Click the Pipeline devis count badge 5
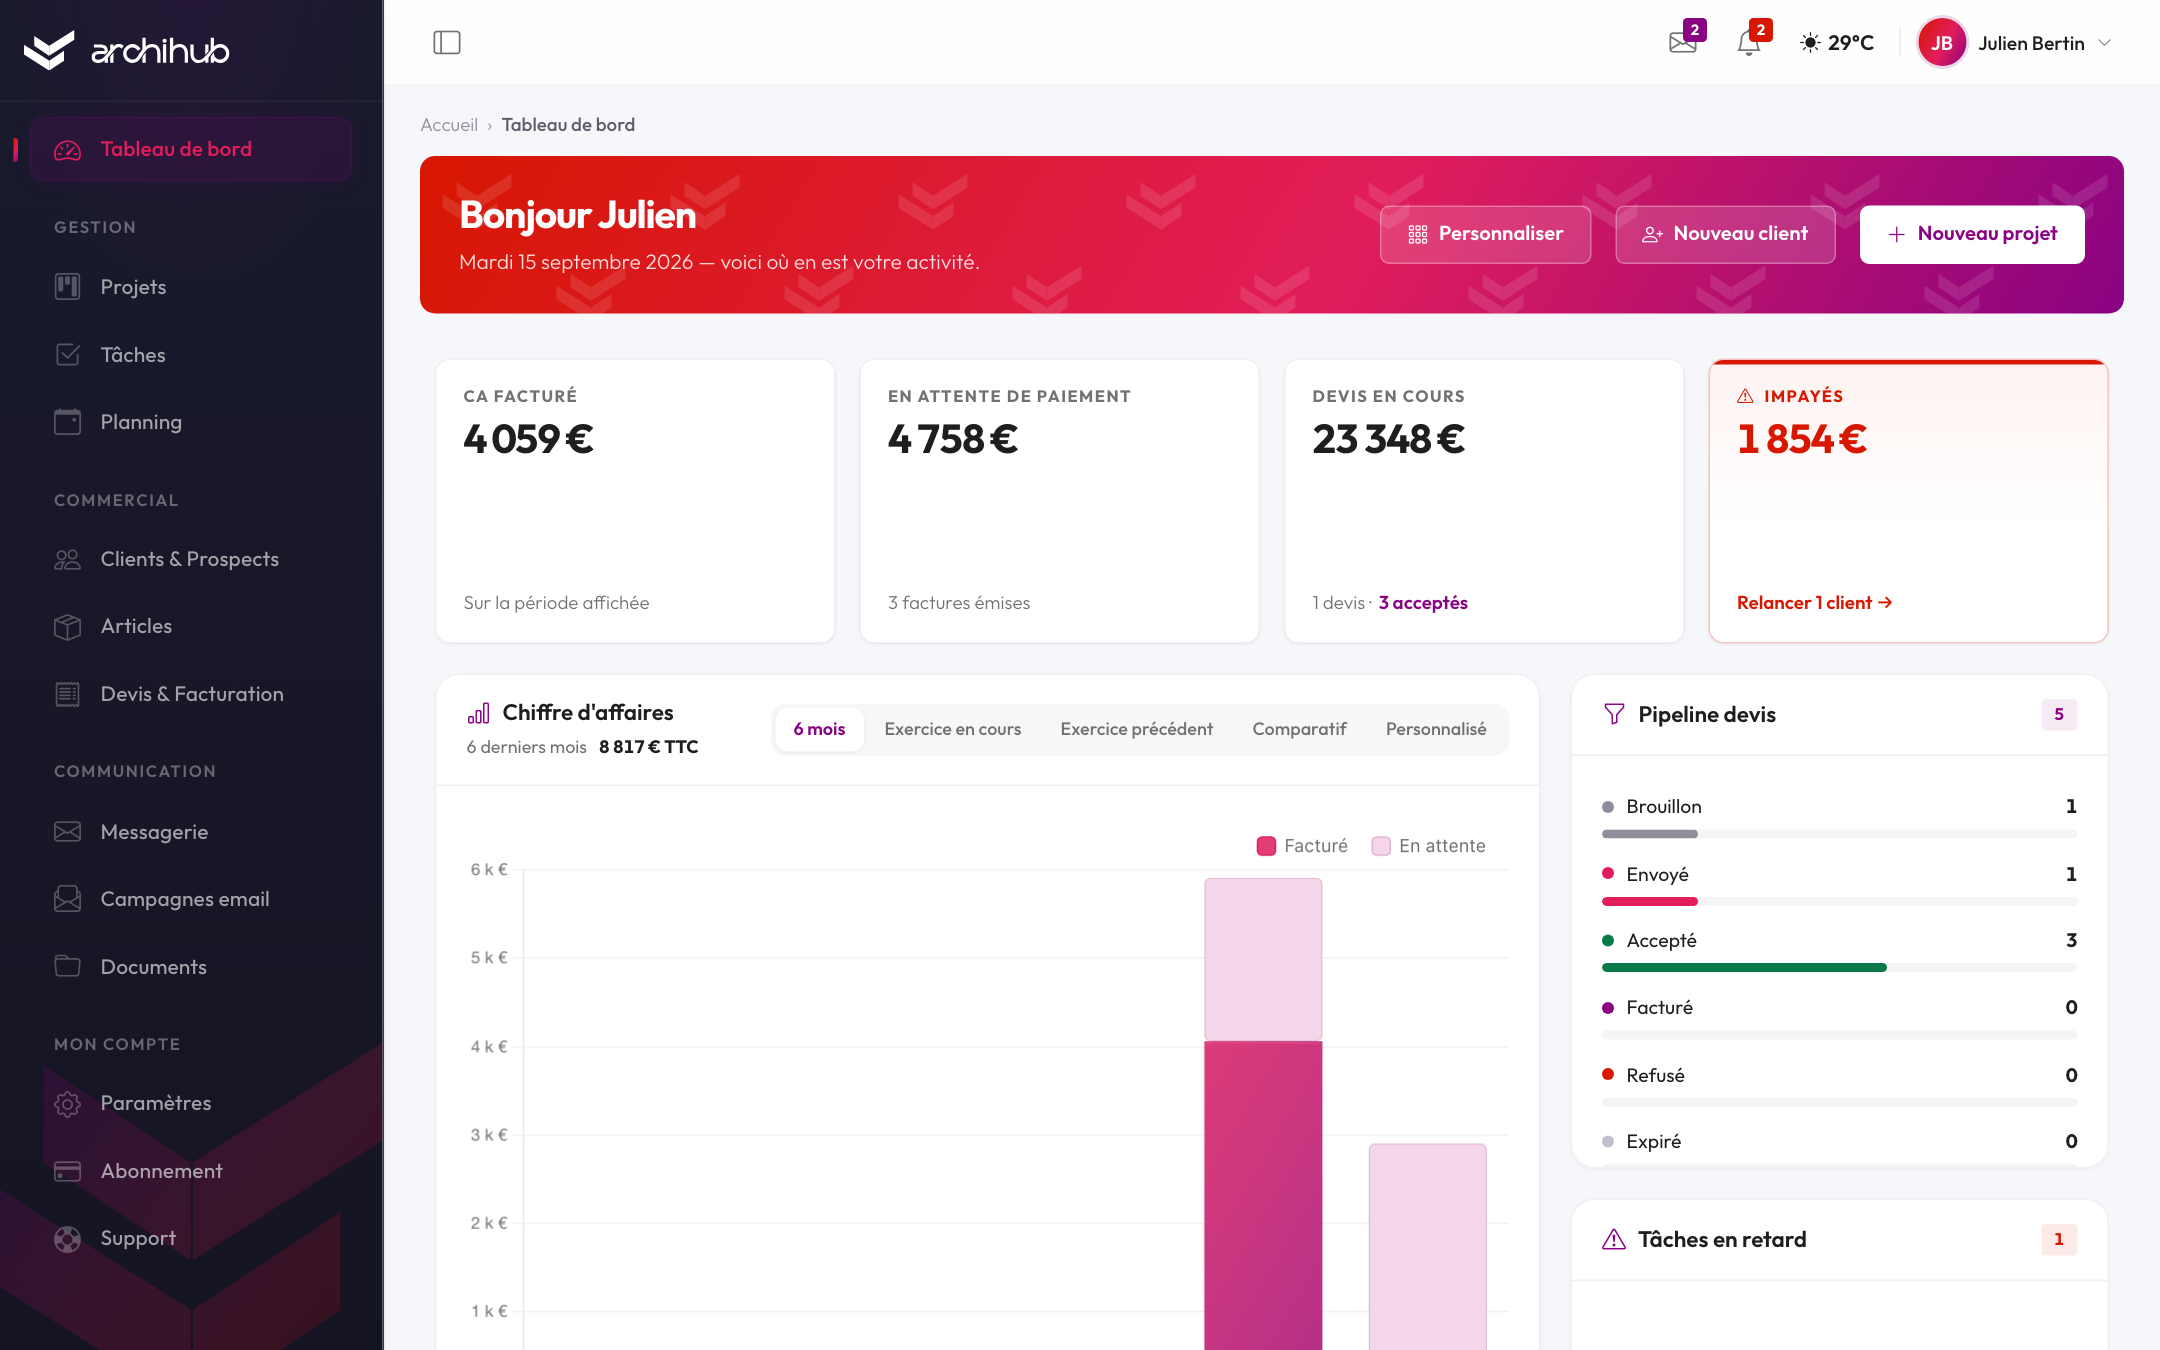 pyautogui.click(x=2059, y=714)
